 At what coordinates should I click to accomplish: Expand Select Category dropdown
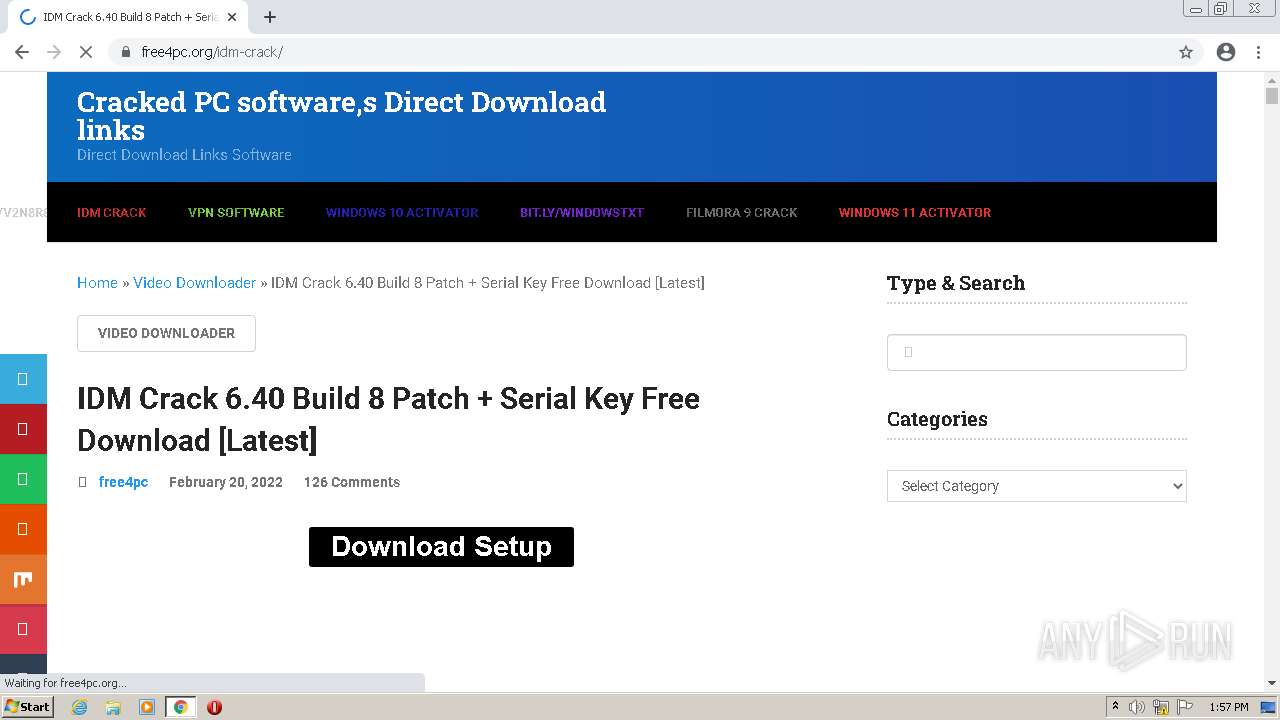[1037, 486]
